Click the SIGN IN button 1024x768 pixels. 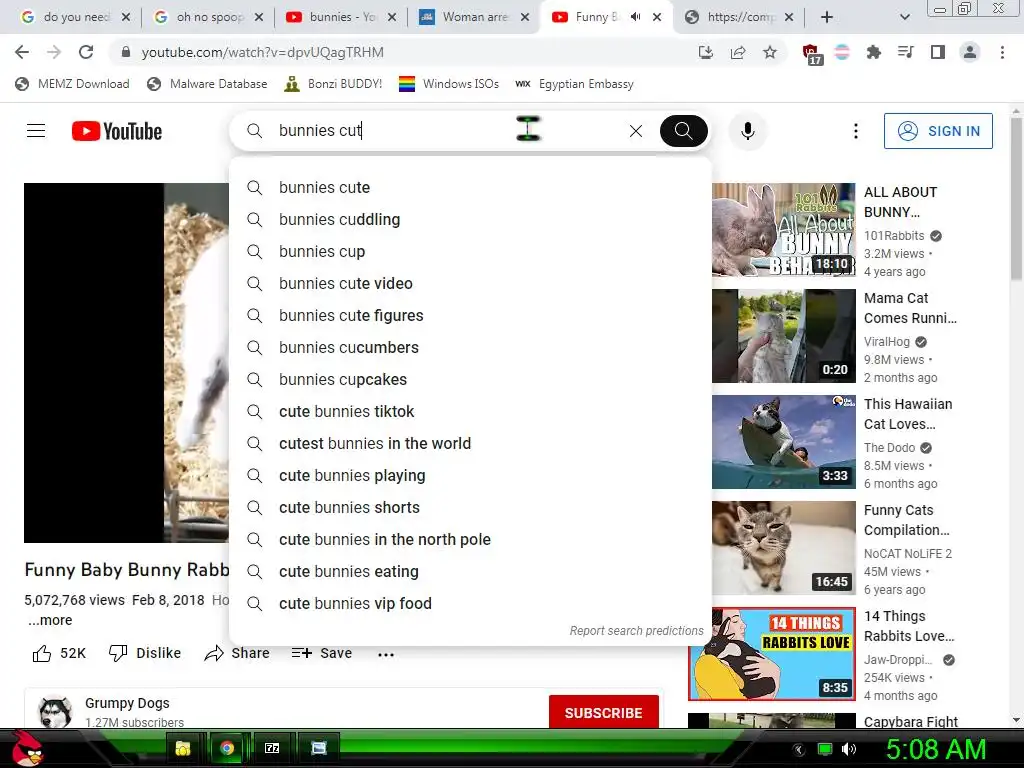938,131
